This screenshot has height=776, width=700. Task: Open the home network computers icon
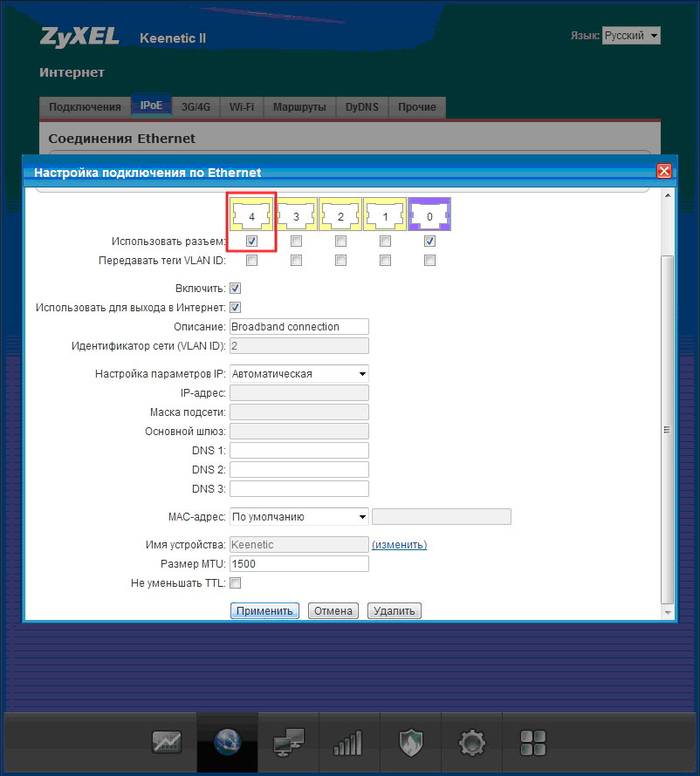287,742
